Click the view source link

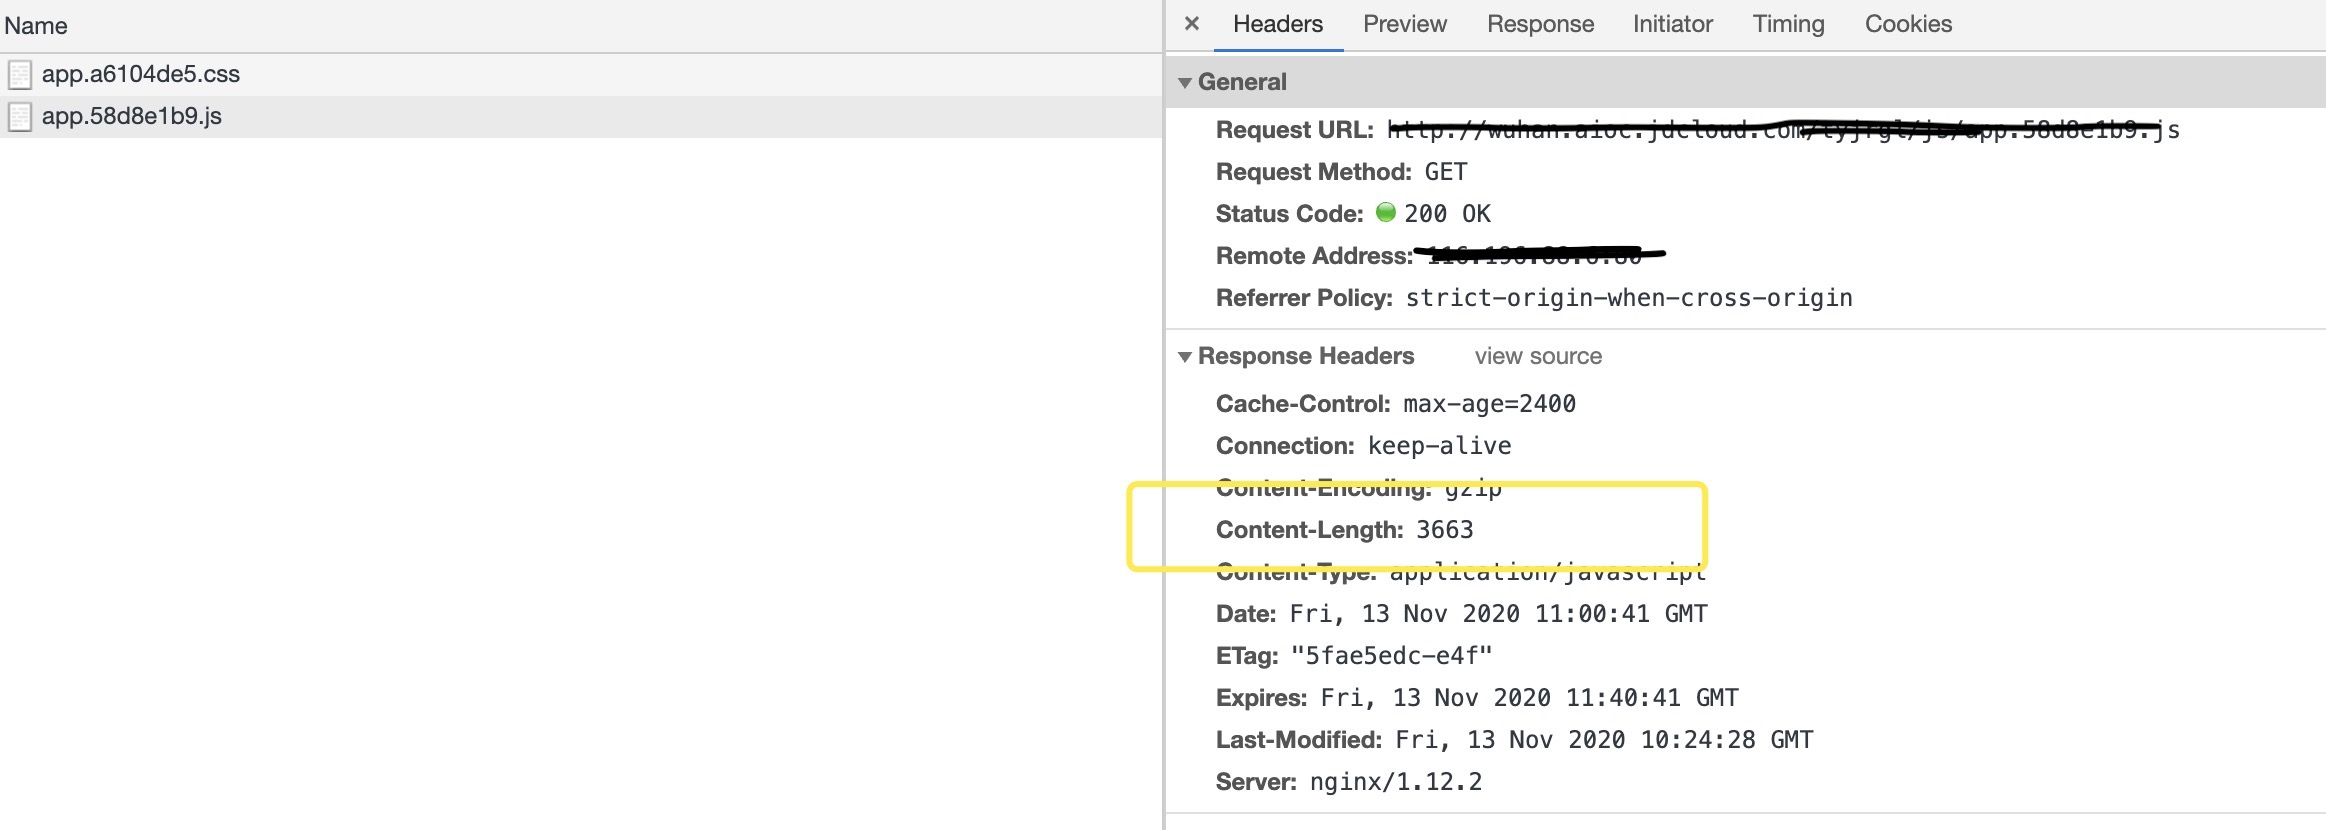(x=1538, y=356)
